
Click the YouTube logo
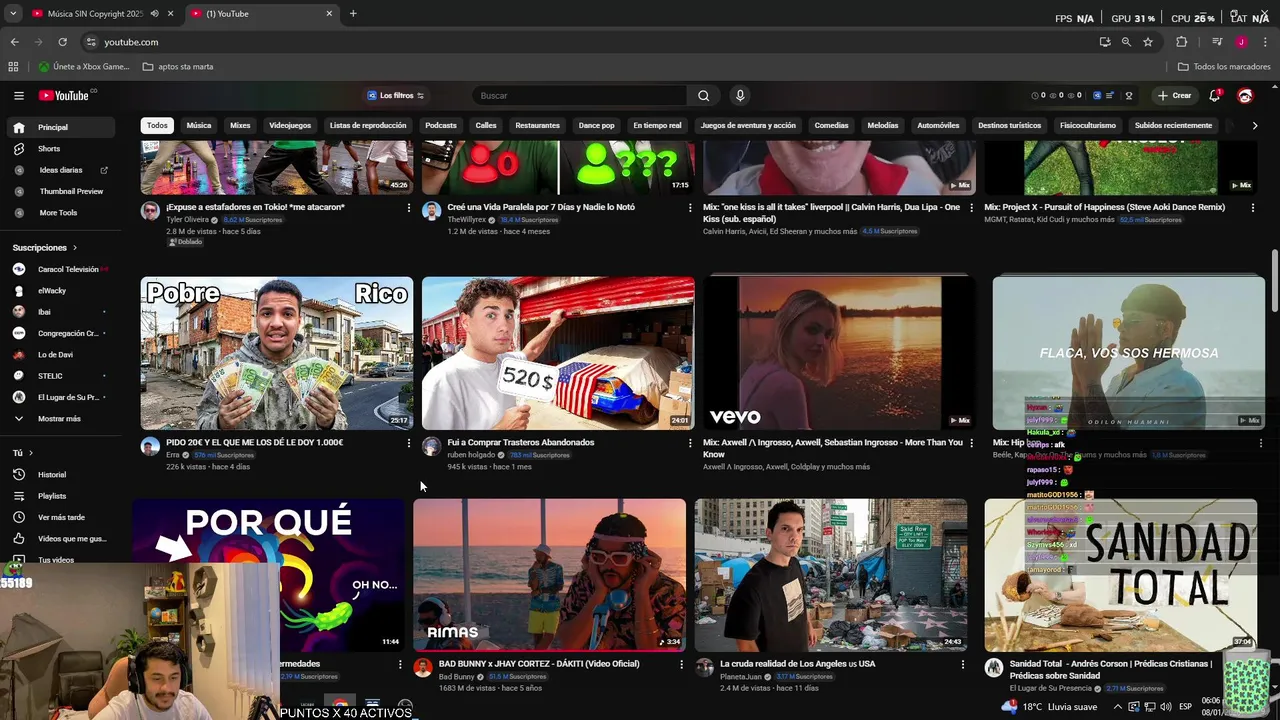[x=65, y=96]
